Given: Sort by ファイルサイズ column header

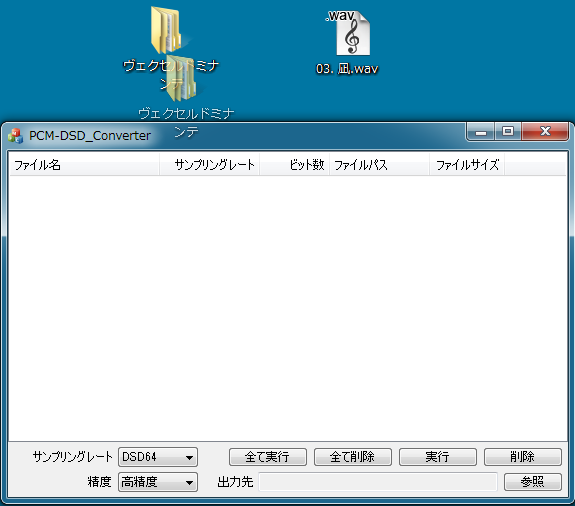Looking at the screenshot, I should pos(467,165).
